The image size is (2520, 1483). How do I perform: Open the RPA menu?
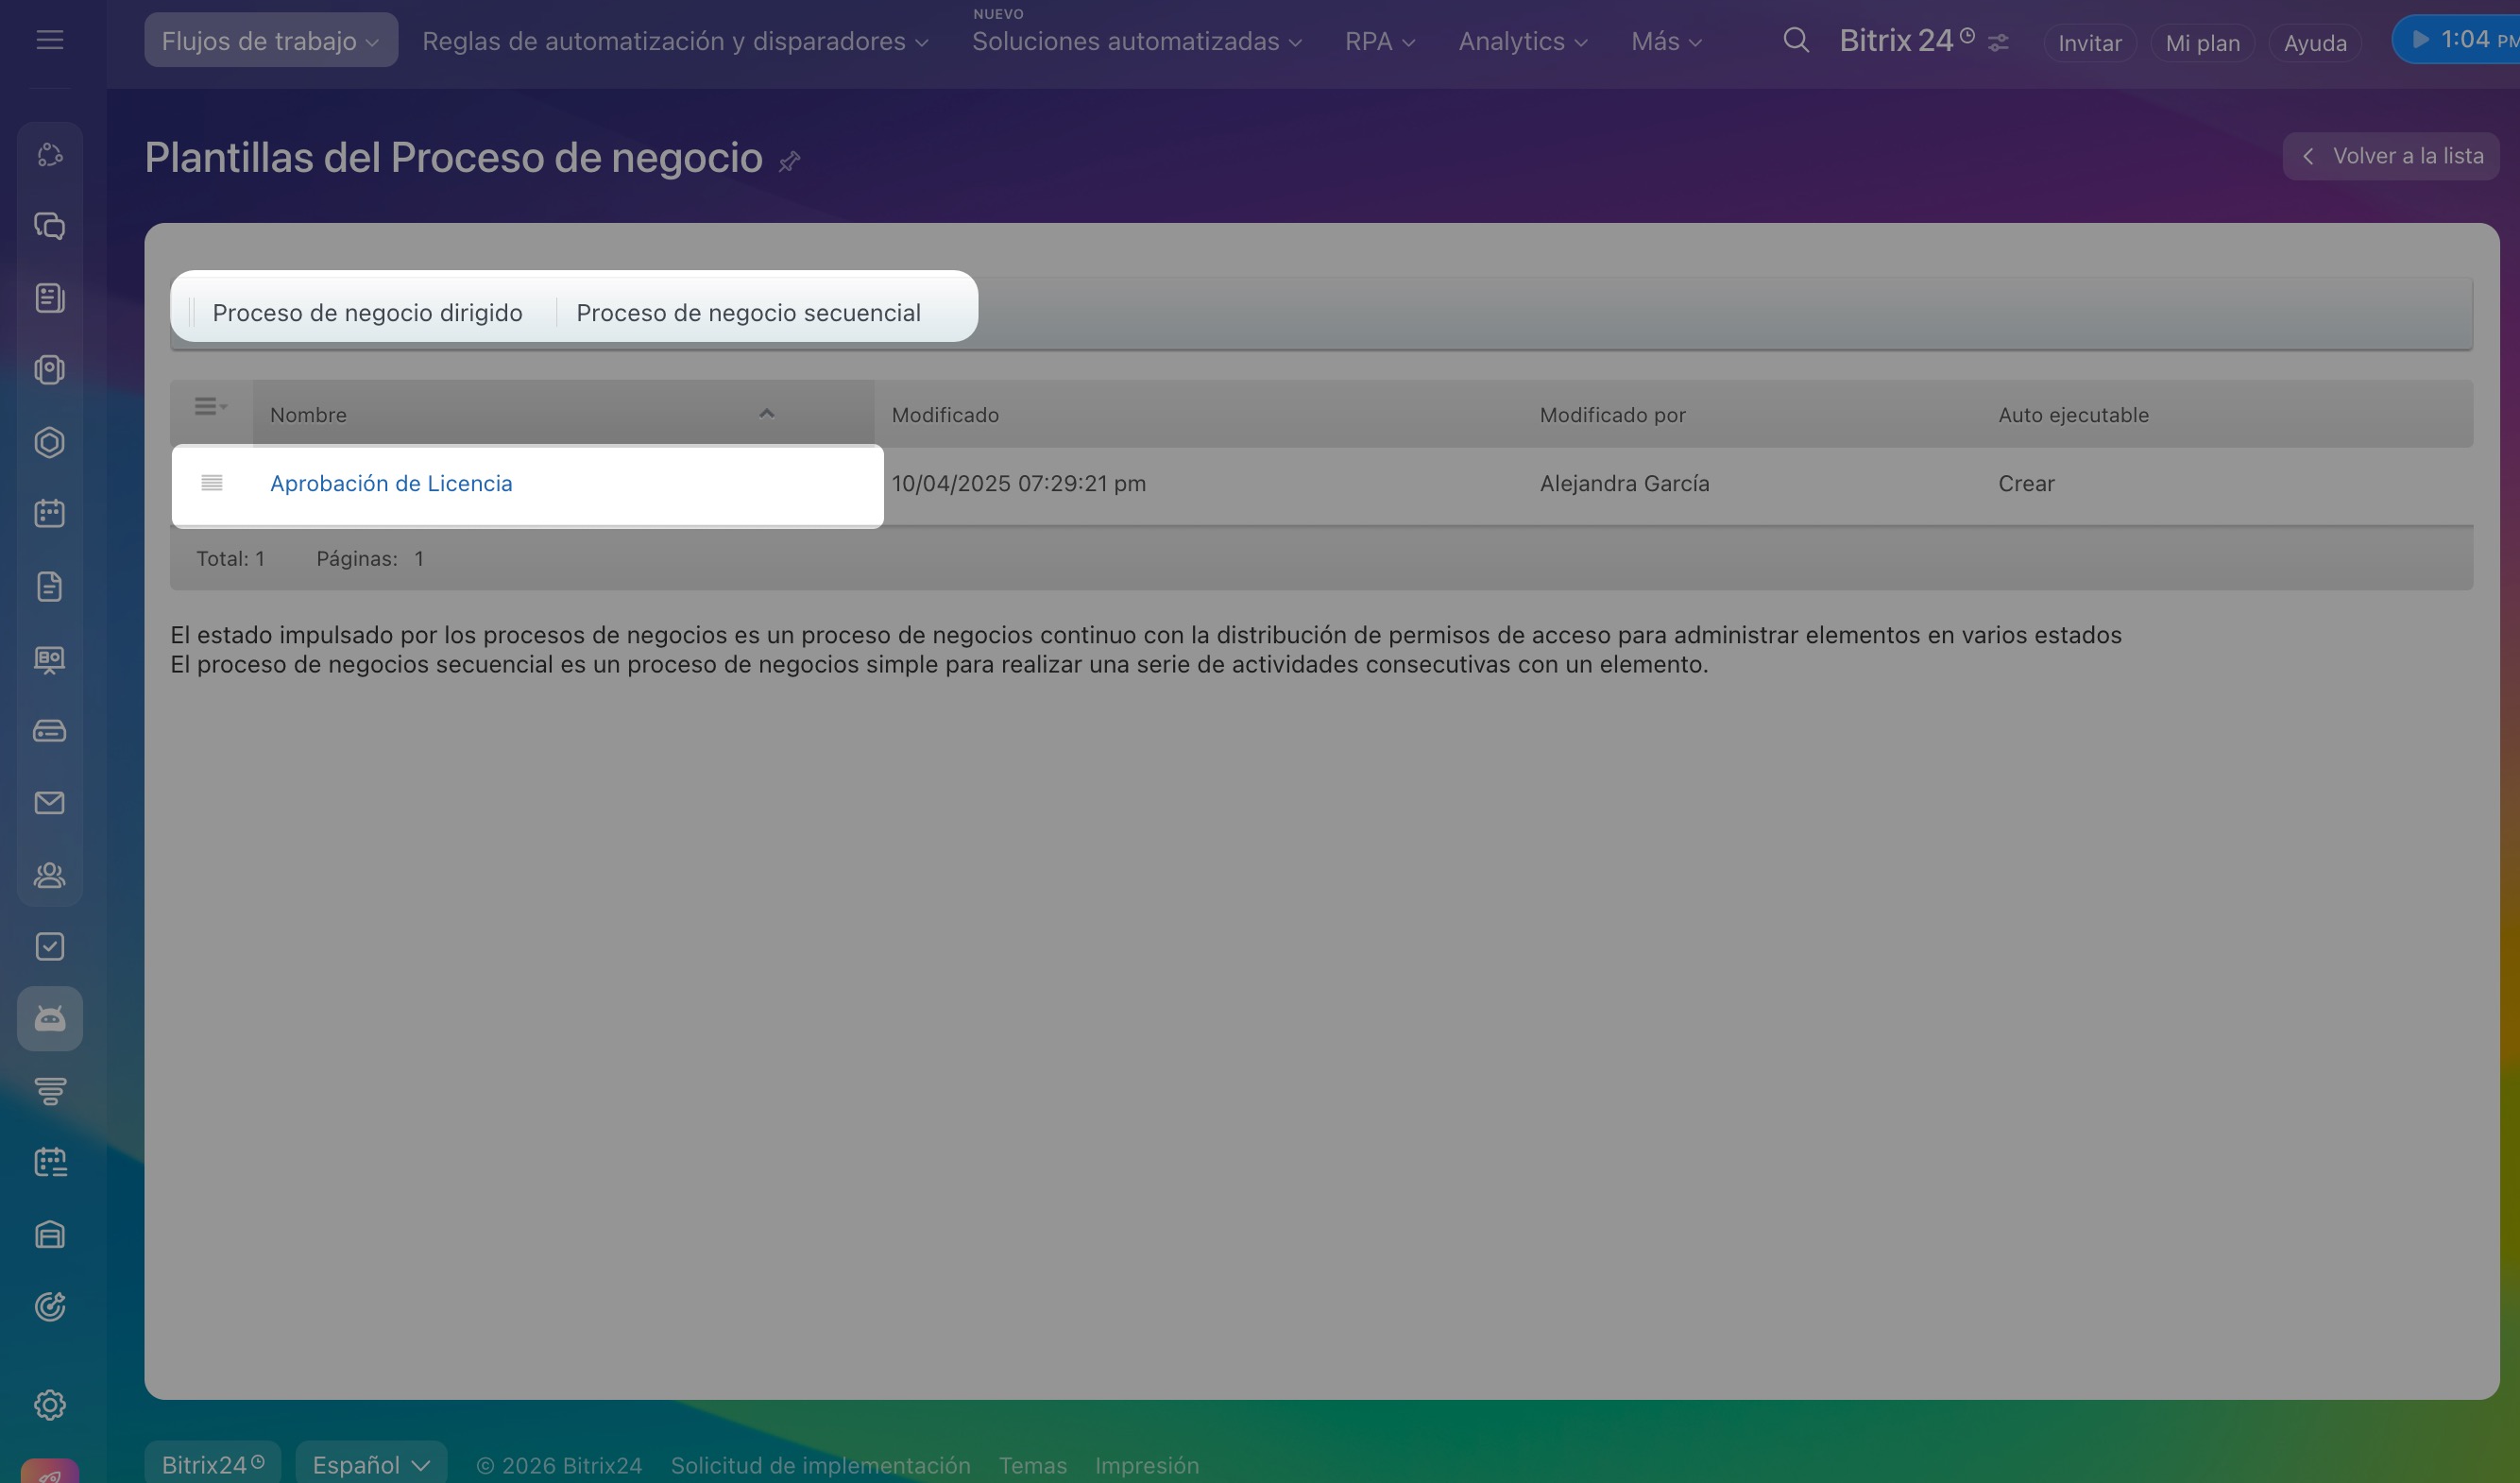1379,41
